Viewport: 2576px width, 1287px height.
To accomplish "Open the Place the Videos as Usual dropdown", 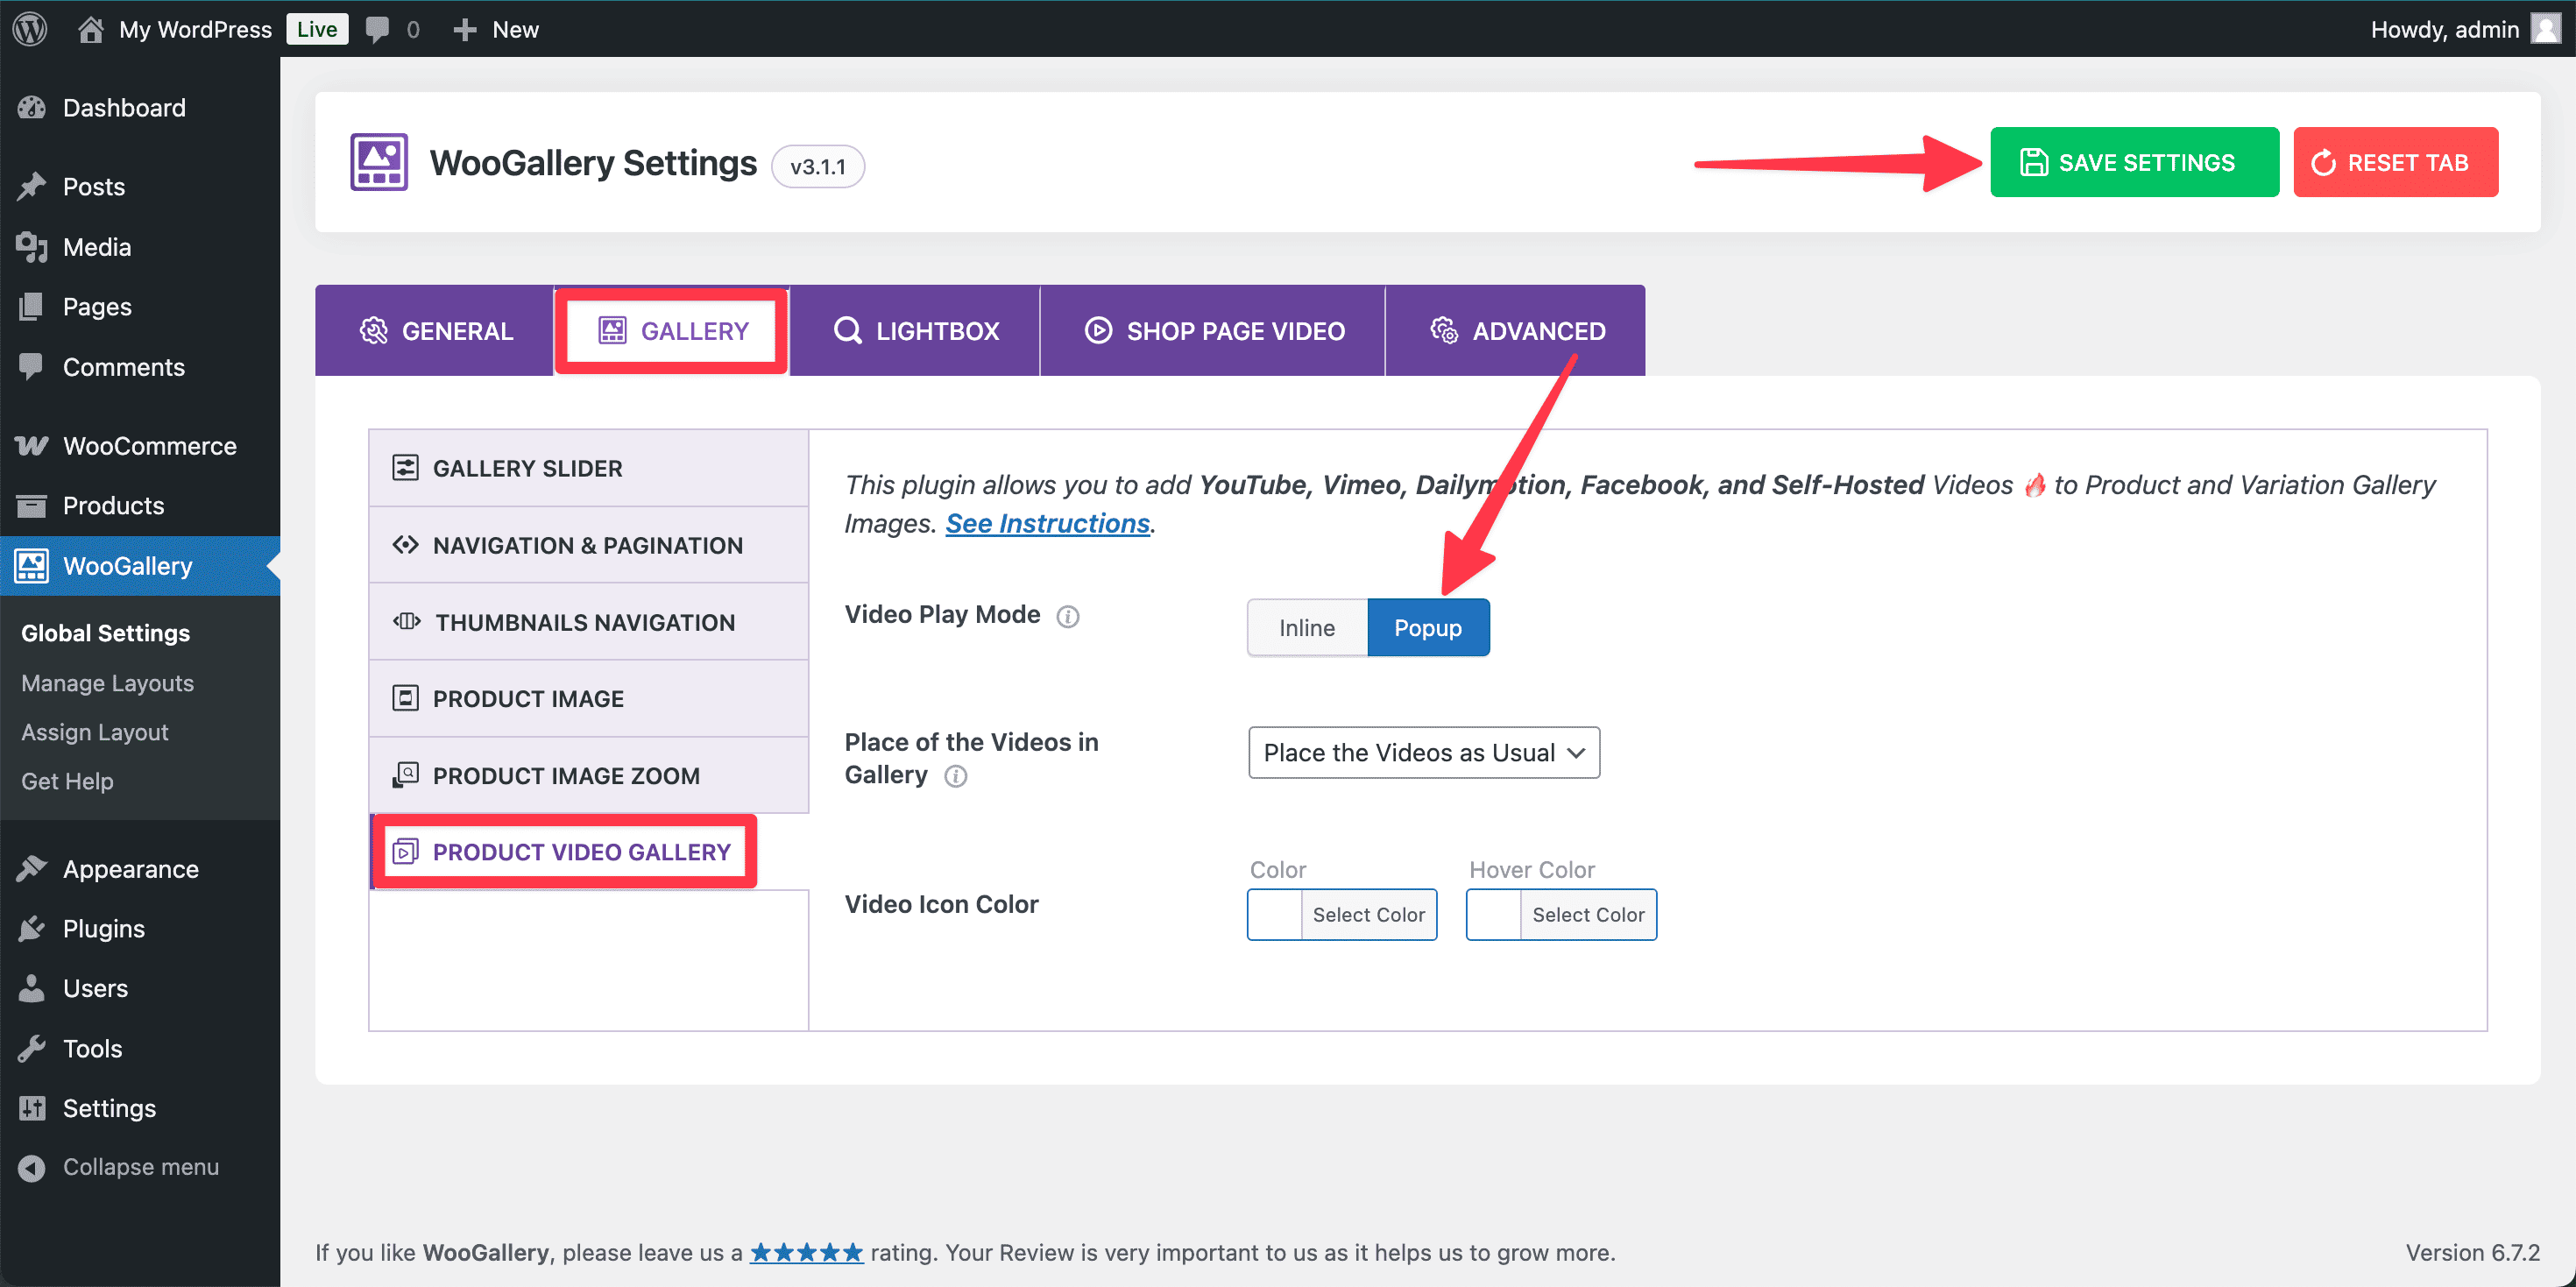I will (x=1423, y=753).
